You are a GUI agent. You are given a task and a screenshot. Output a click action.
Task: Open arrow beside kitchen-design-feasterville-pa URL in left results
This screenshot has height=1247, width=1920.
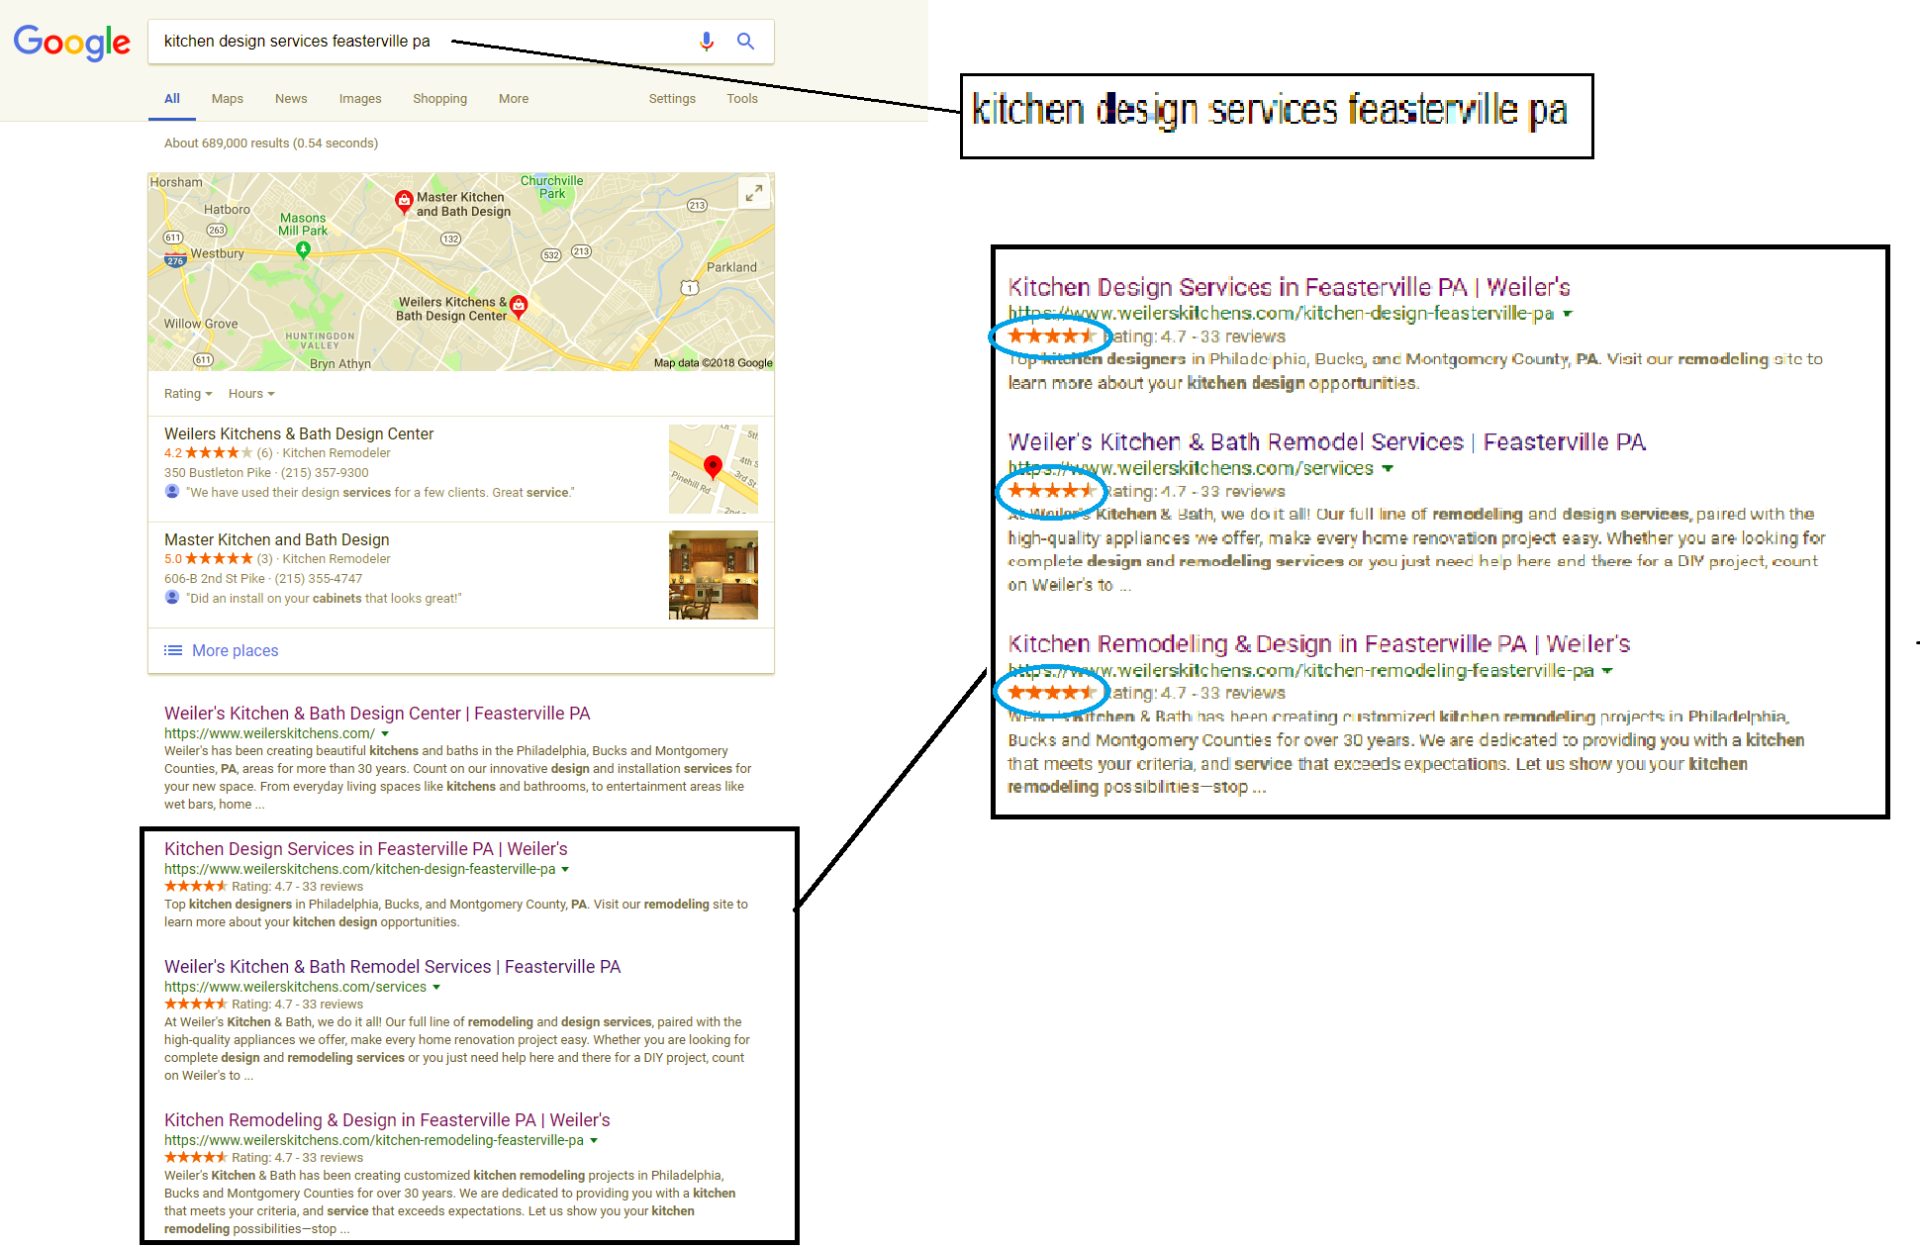[x=565, y=870]
